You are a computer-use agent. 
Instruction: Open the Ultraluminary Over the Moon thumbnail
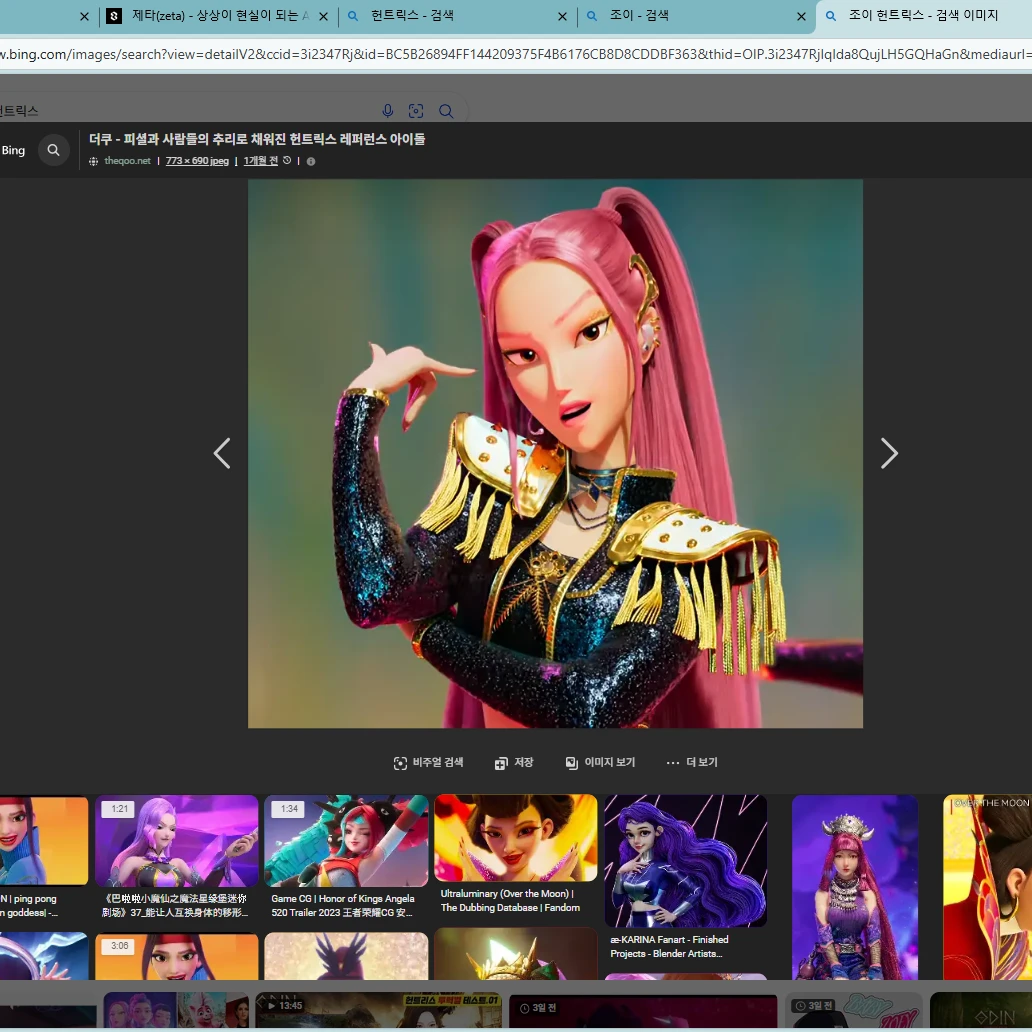pyautogui.click(x=515, y=837)
